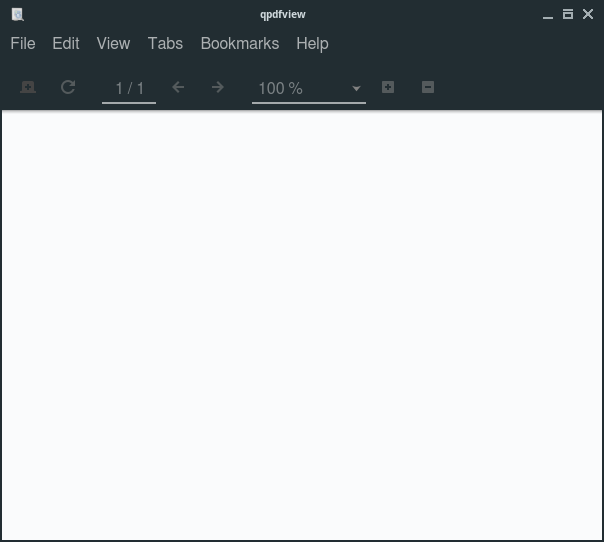Open the View menu
Image resolution: width=604 pixels, height=542 pixels.
tap(113, 44)
